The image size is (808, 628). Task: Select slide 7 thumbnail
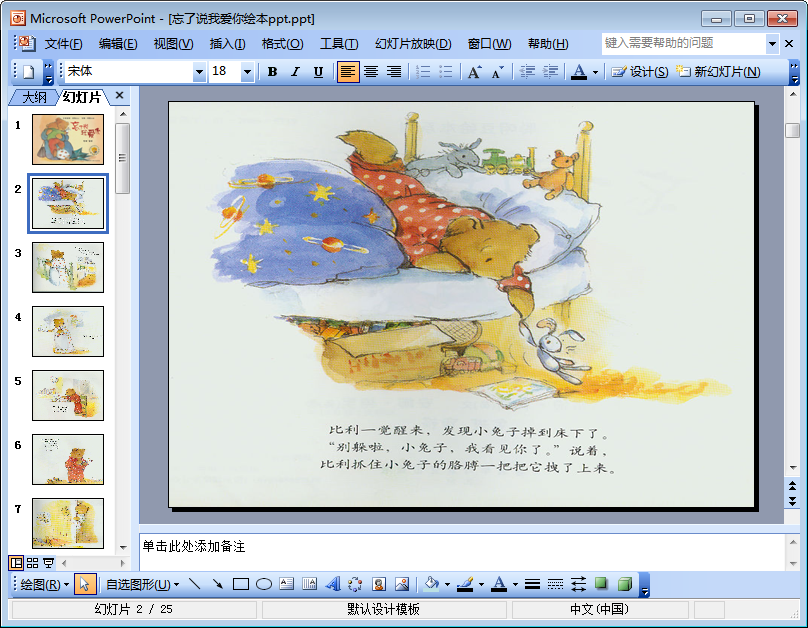pos(68,523)
